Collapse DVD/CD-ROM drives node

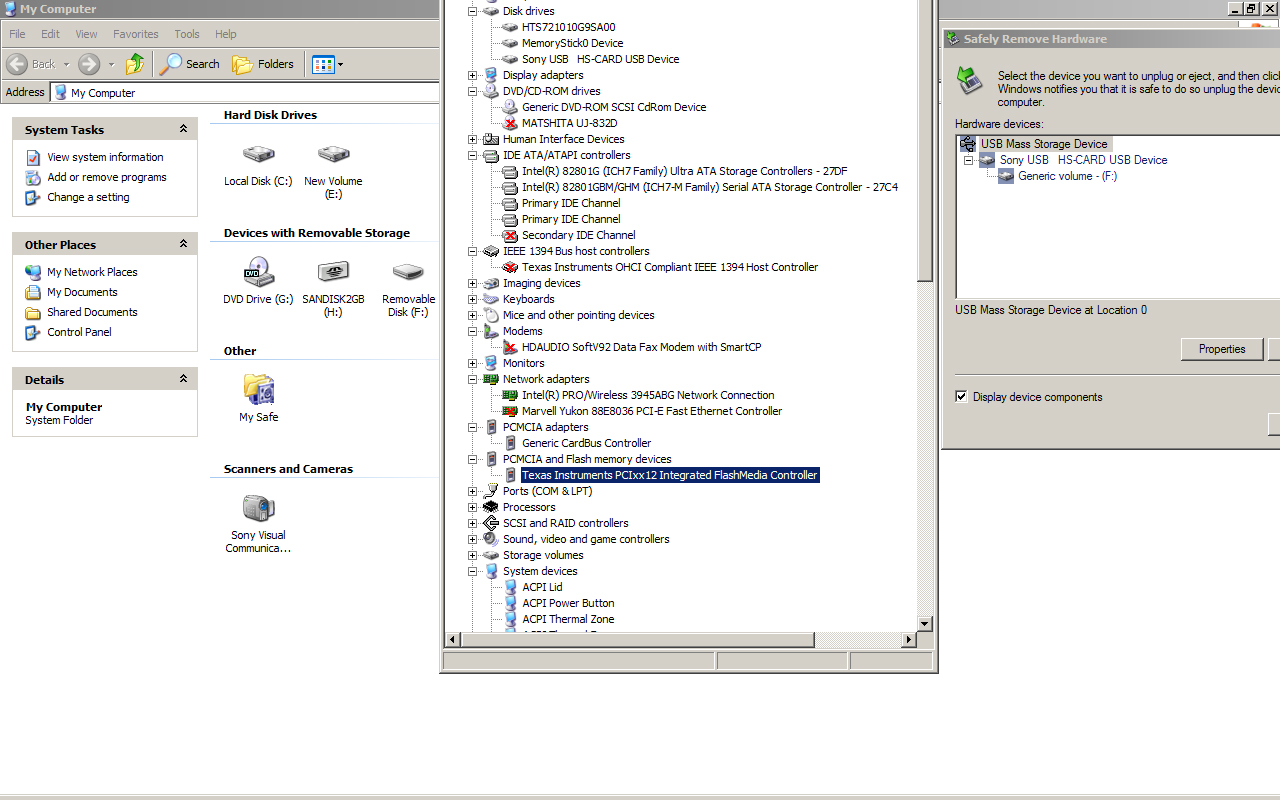(473, 91)
